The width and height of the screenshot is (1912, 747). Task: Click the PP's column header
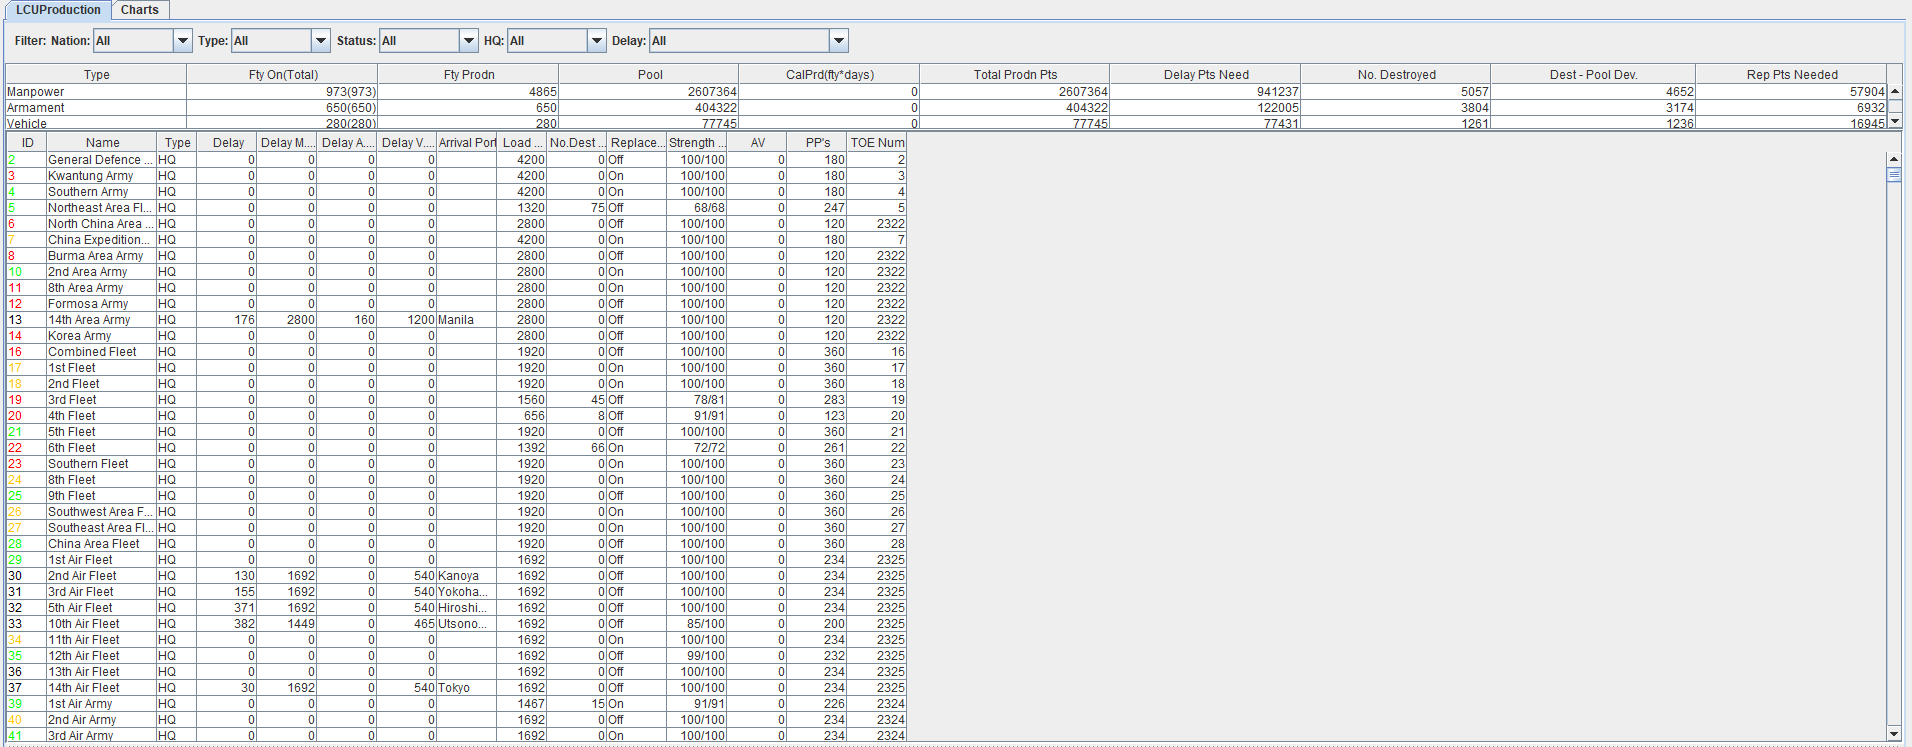[x=817, y=143]
